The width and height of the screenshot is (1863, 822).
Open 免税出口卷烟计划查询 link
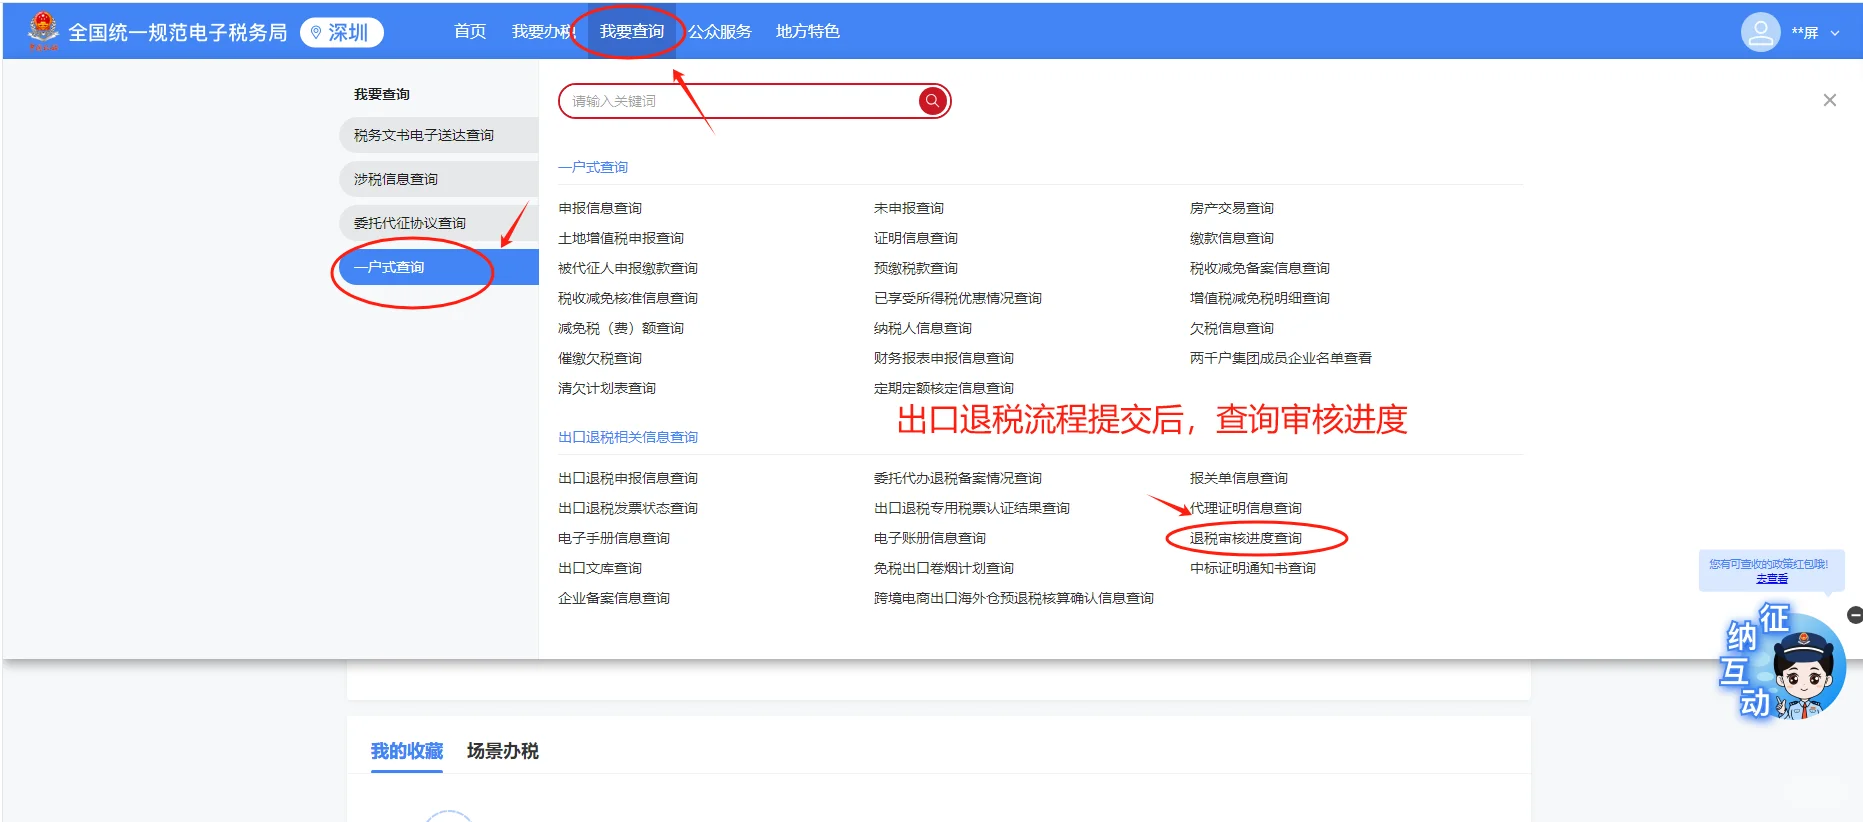(944, 568)
